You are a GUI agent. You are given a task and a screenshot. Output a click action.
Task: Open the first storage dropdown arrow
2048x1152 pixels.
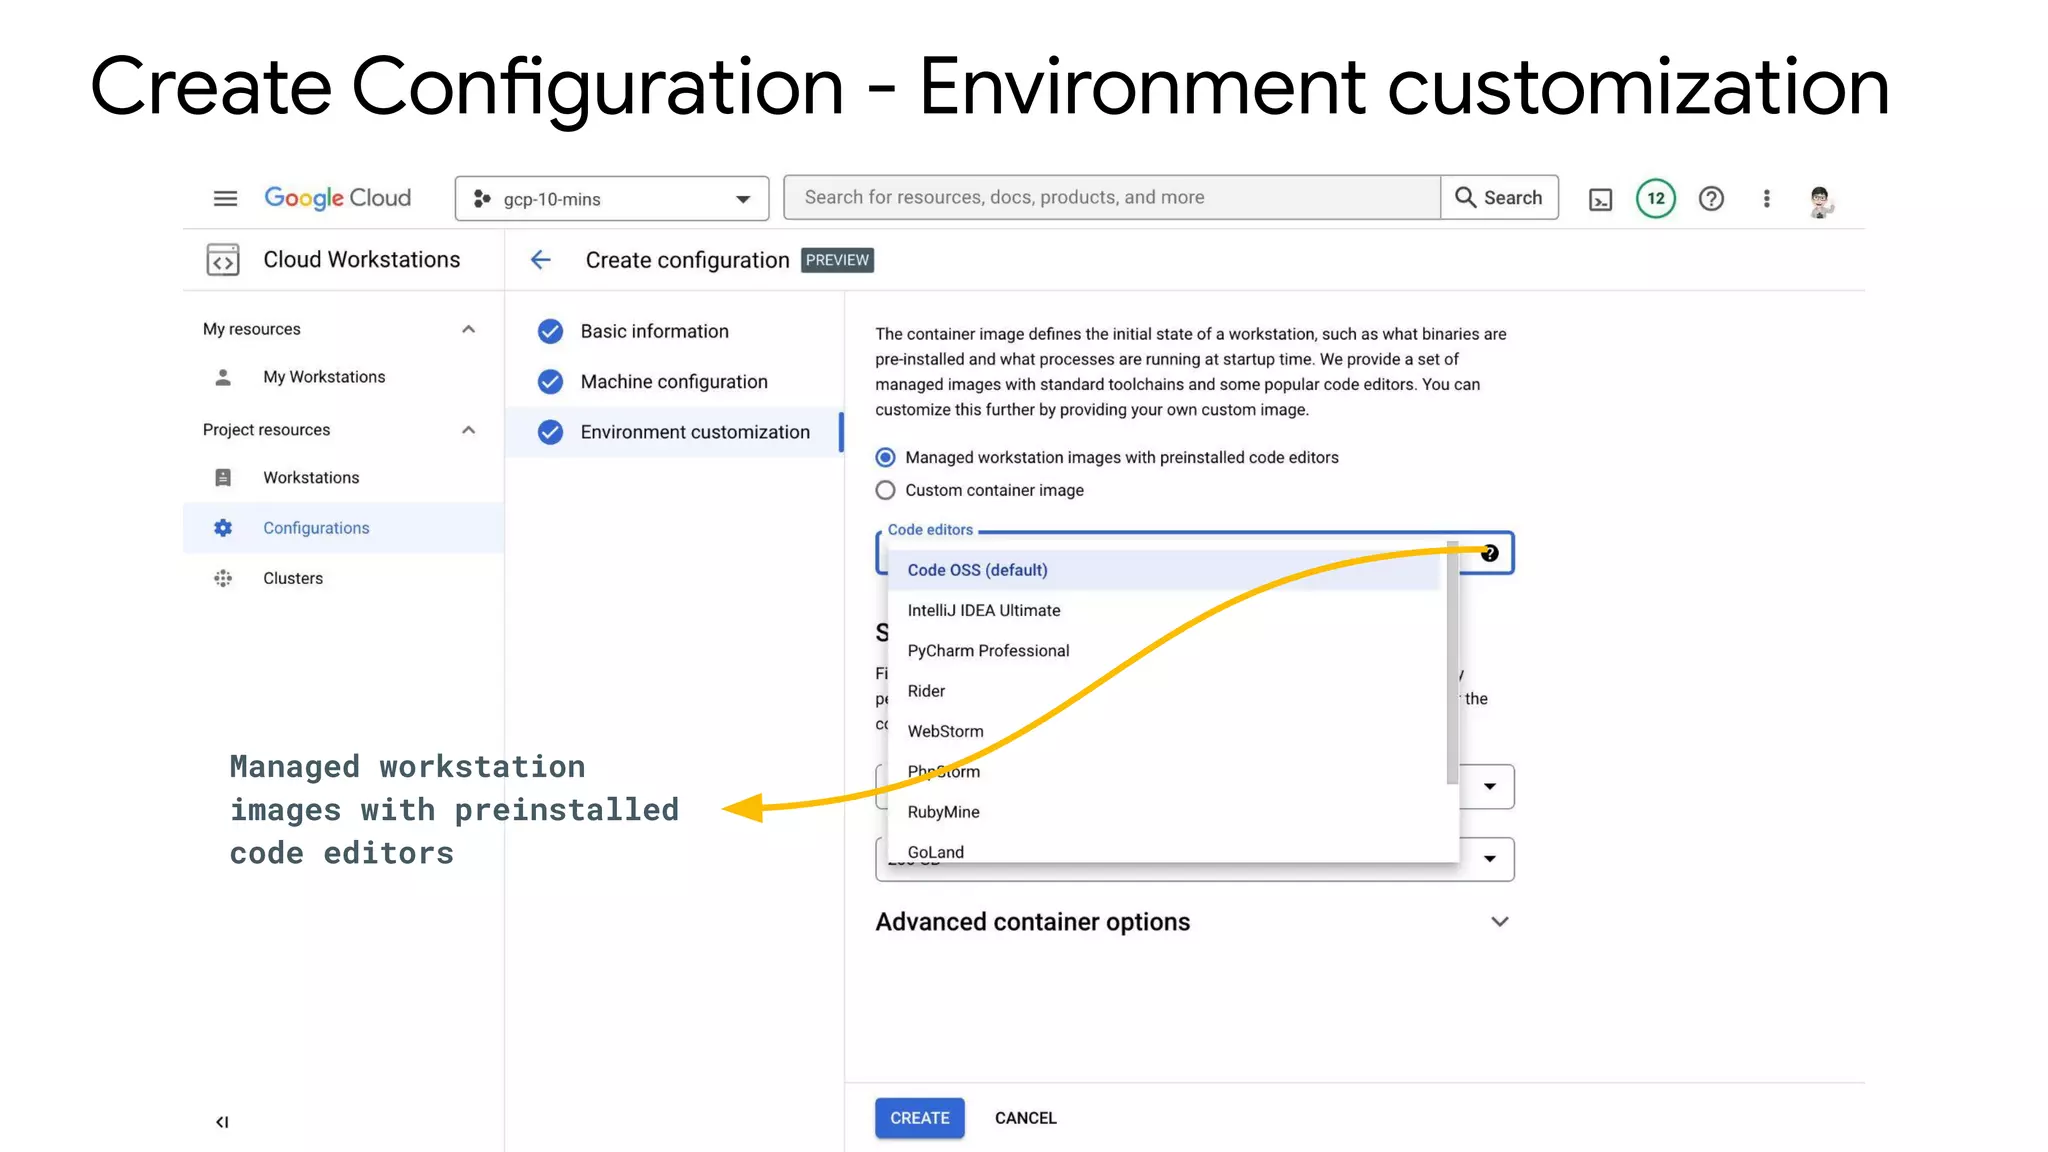coord(1490,786)
